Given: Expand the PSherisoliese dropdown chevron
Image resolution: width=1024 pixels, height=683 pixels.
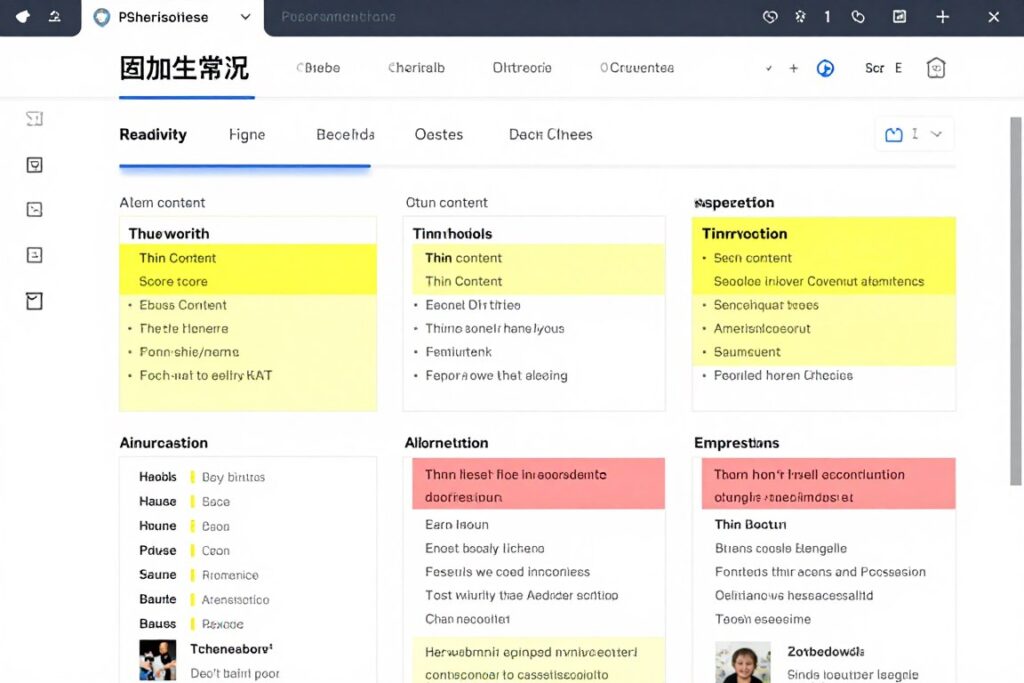Looking at the screenshot, I should point(246,17).
